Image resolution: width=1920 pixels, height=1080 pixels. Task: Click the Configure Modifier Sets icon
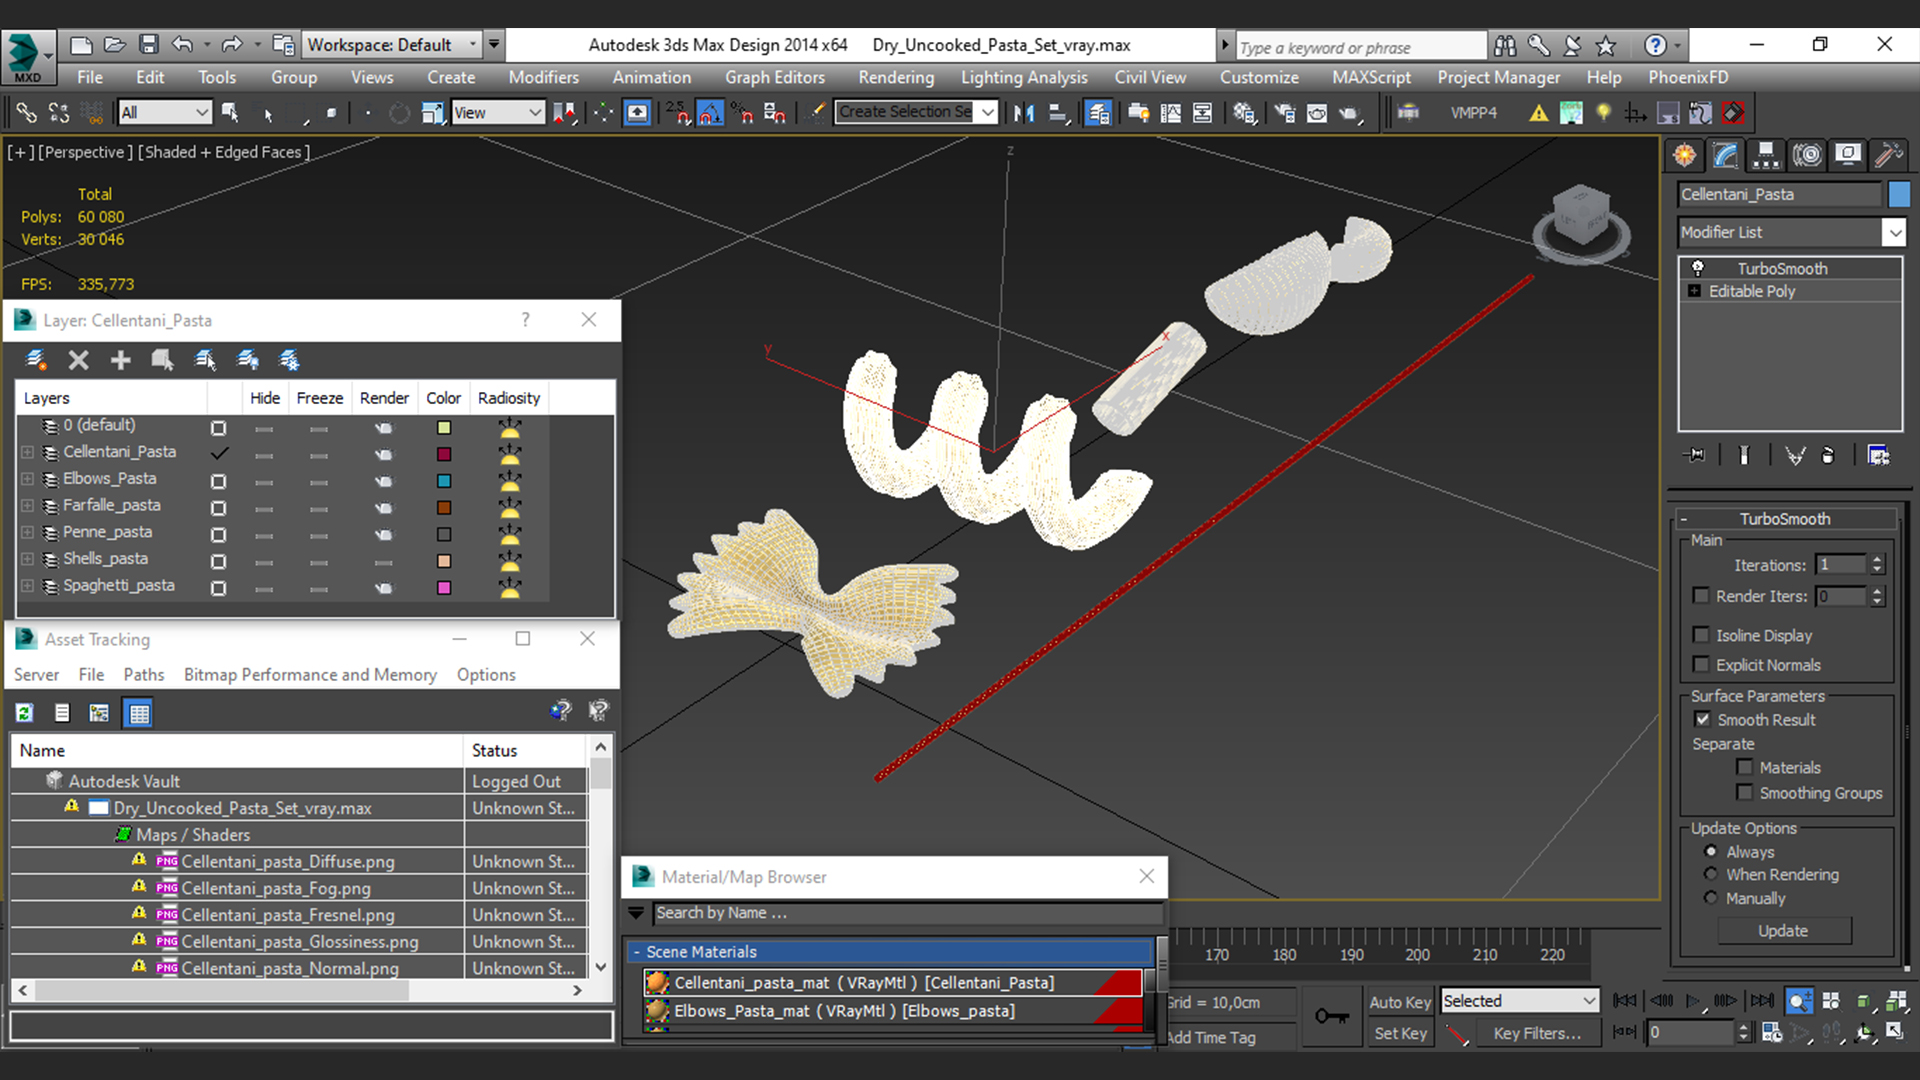(1878, 455)
